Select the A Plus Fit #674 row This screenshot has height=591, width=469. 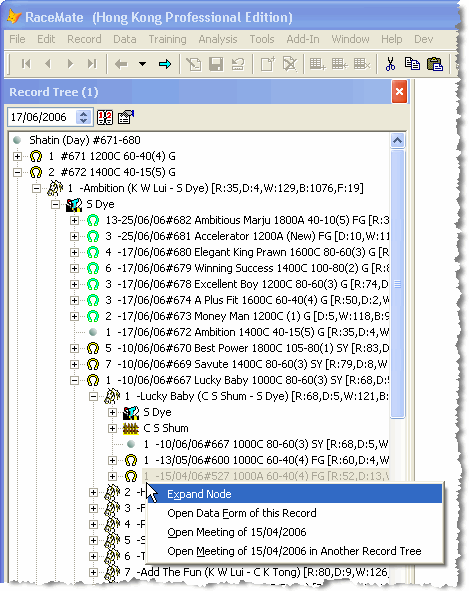247,300
